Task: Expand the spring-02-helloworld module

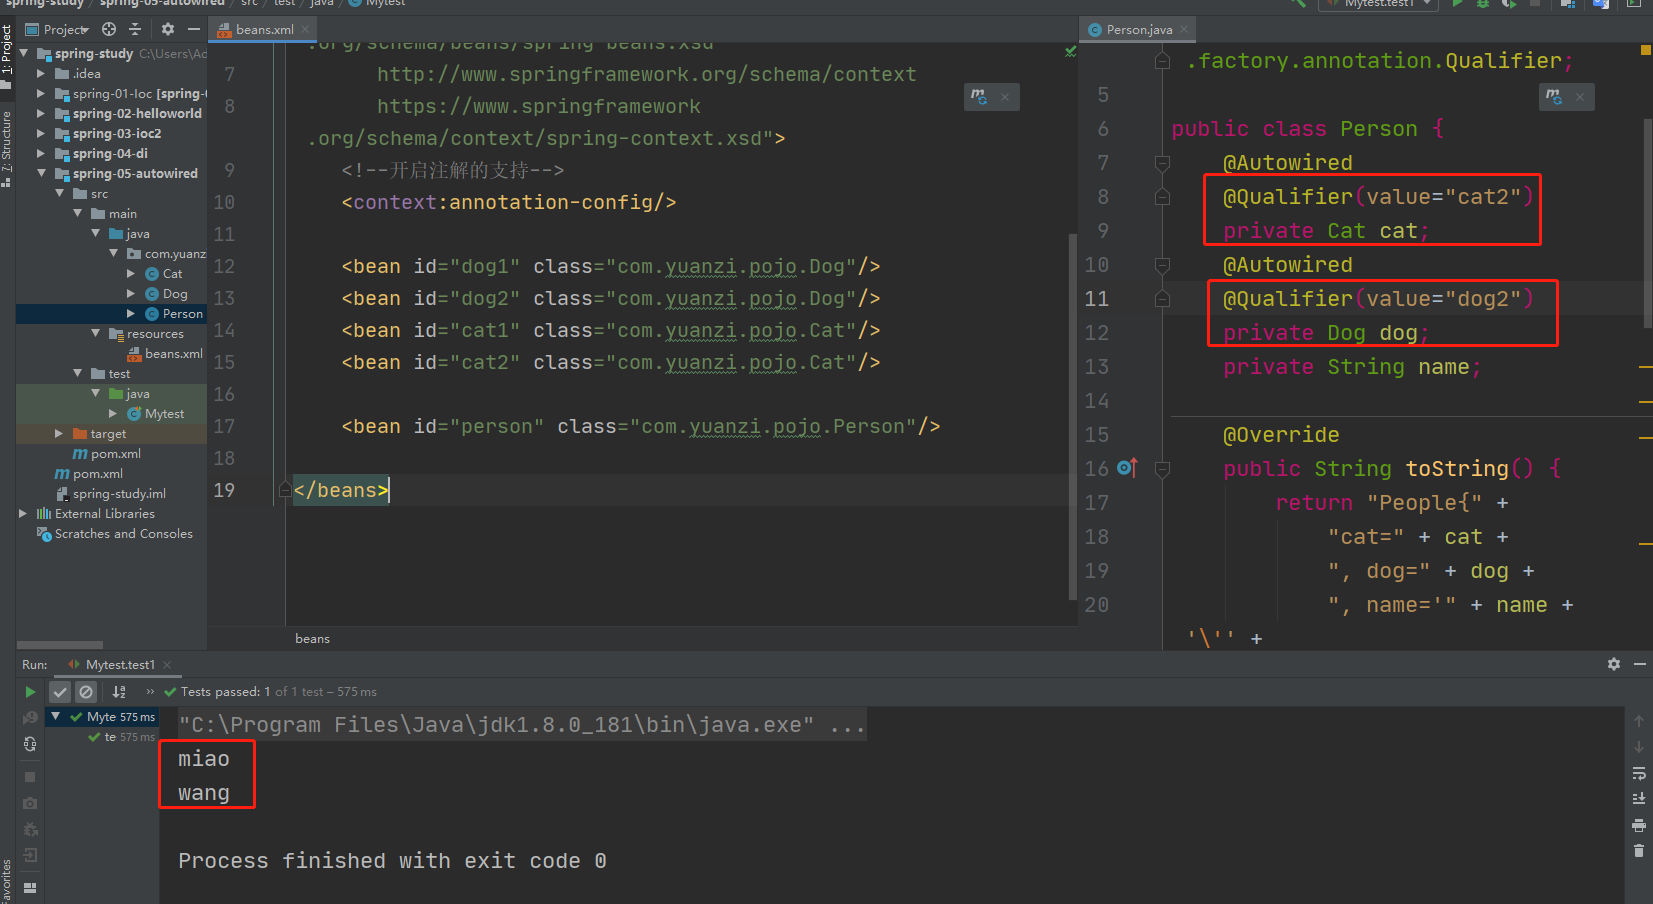Action: (41, 114)
